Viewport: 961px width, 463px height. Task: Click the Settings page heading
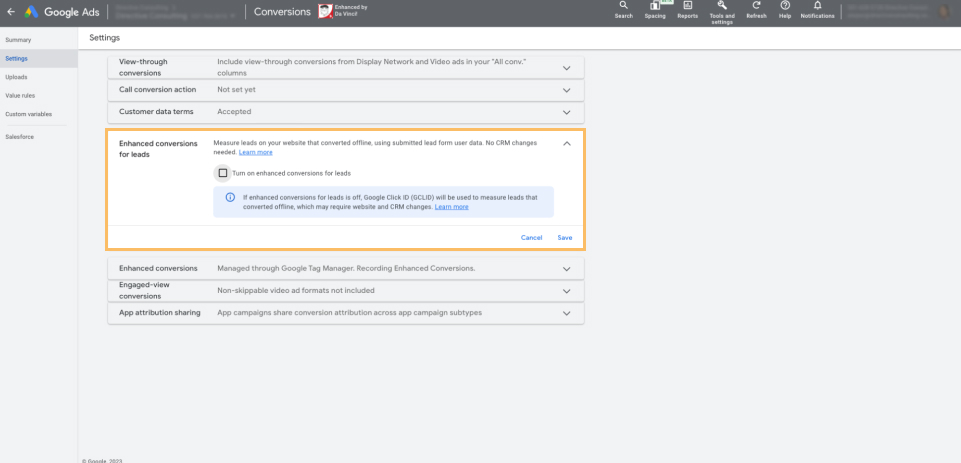[105, 38]
